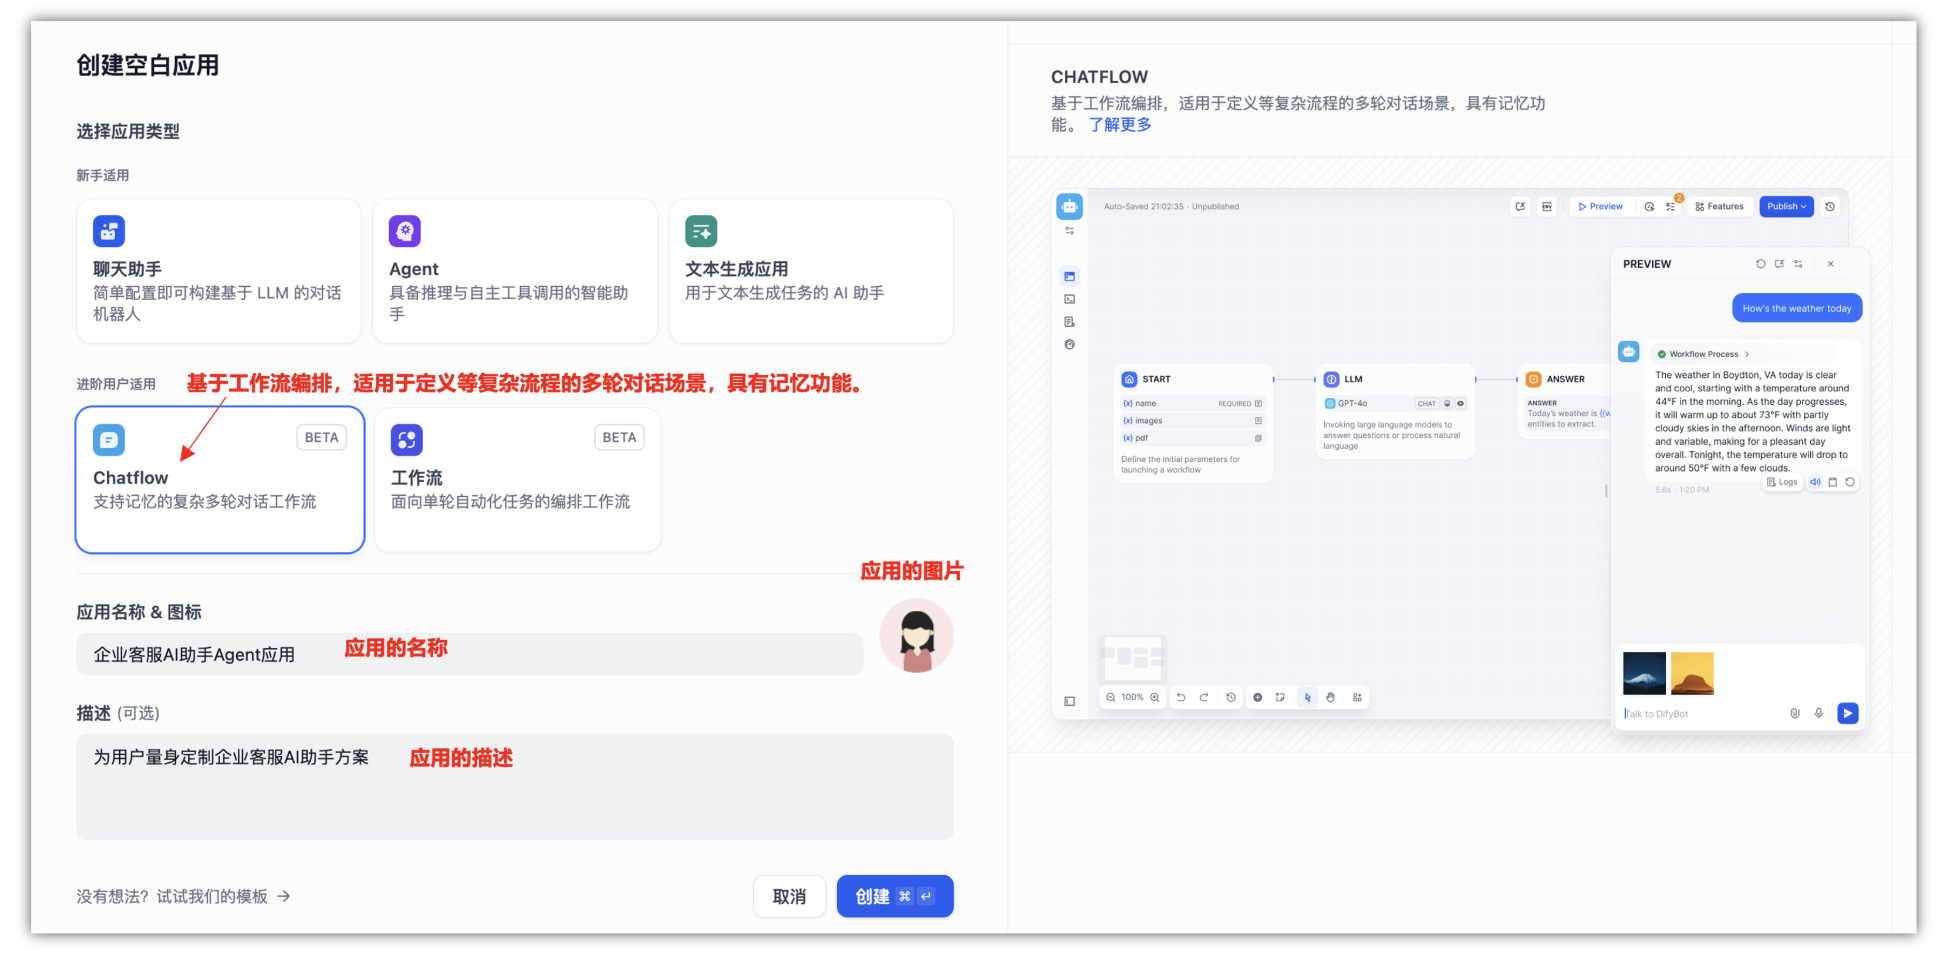The height and width of the screenshot is (956, 1936).
Task: Add a node with the plus icon
Action: click(1258, 697)
